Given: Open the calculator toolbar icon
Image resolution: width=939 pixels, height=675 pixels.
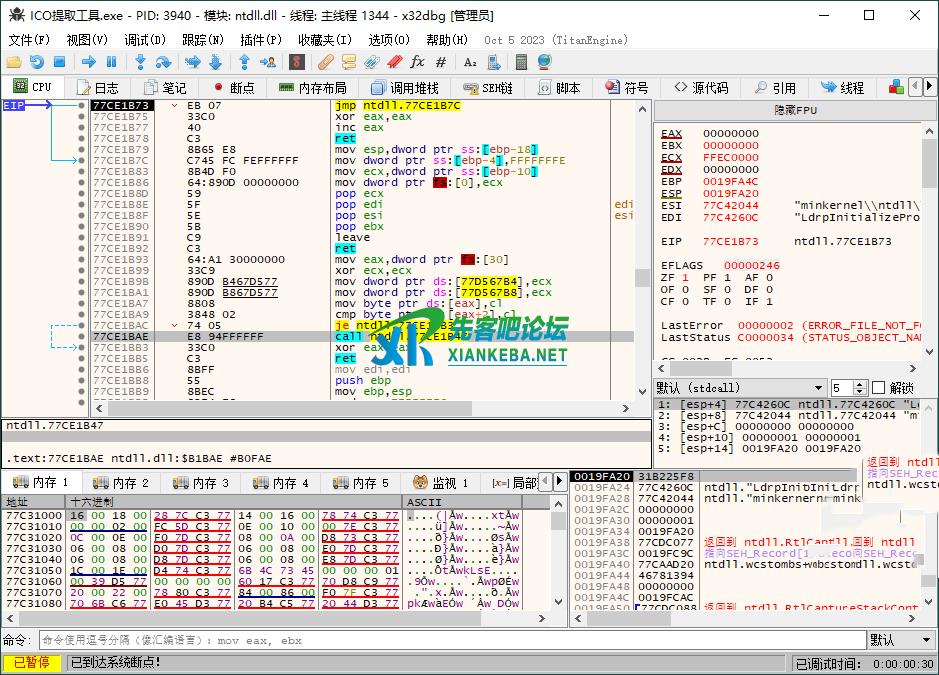Looking at the screenshot, I should (521, 62).
